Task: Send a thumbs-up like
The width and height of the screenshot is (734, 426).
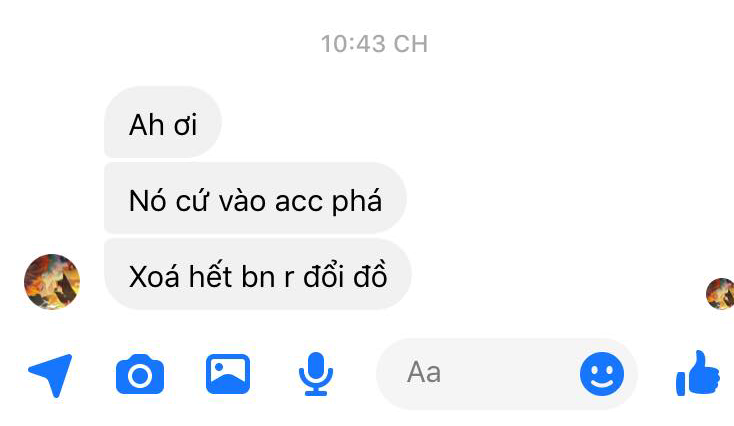Action: click(698, 373)
